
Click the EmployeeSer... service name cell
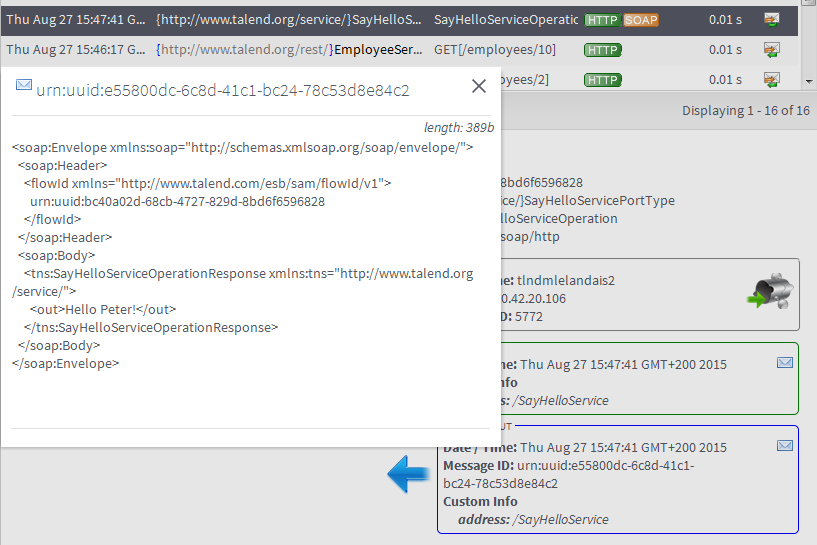[289, 49]
